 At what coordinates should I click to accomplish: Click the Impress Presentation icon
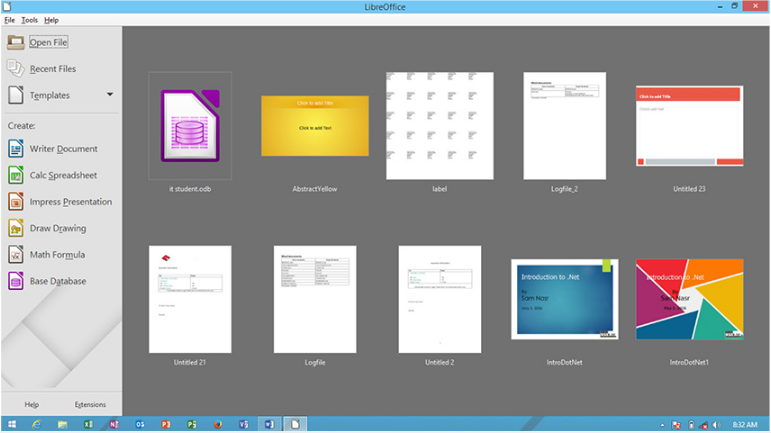pyautogui.click(x=16, y=202)
